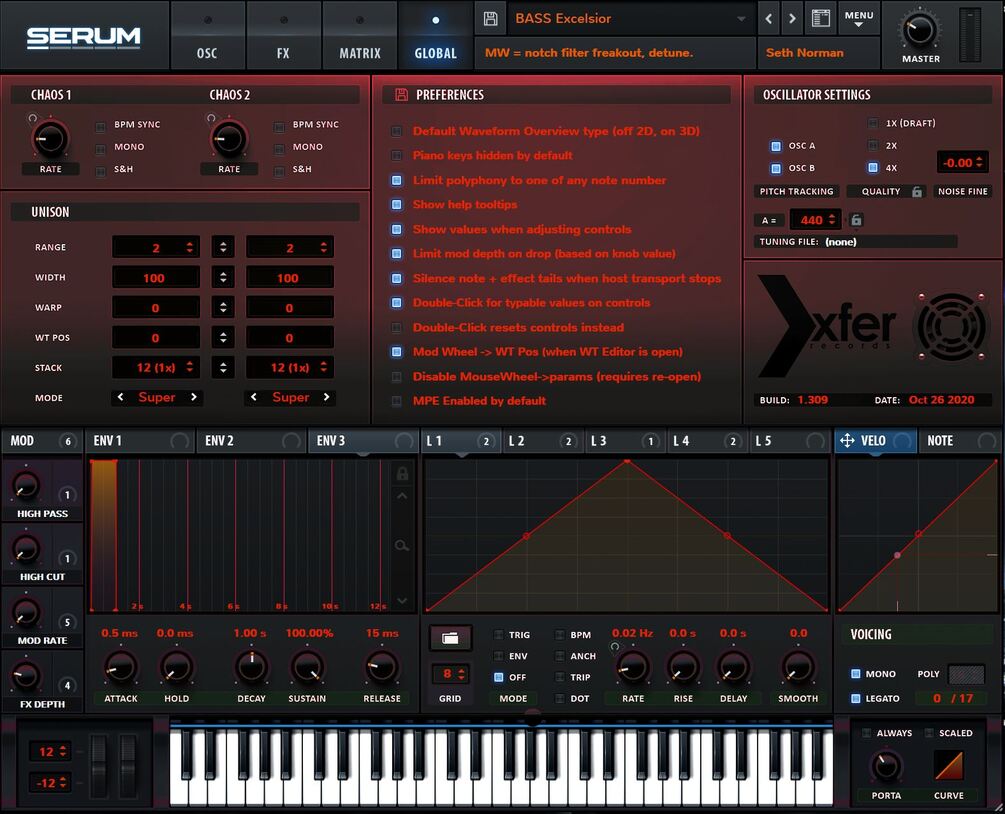
Task: Adjust the A= 440 tuning stepper
Action: [832, 220]
